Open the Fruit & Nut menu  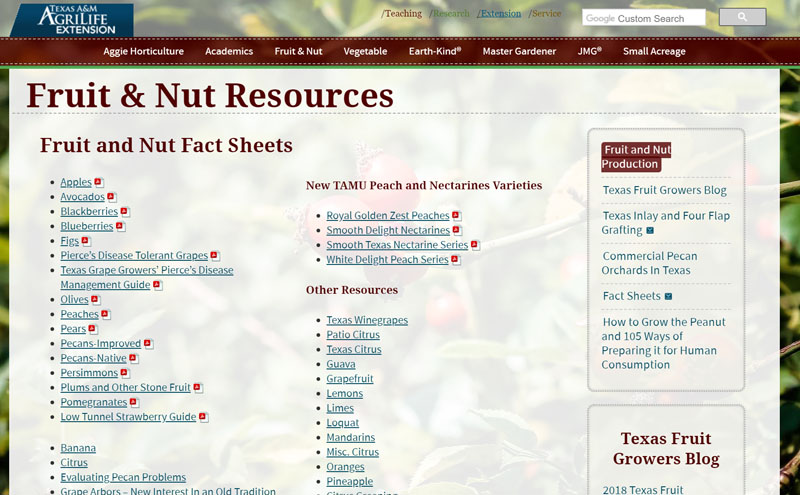[x=298, y=51]
